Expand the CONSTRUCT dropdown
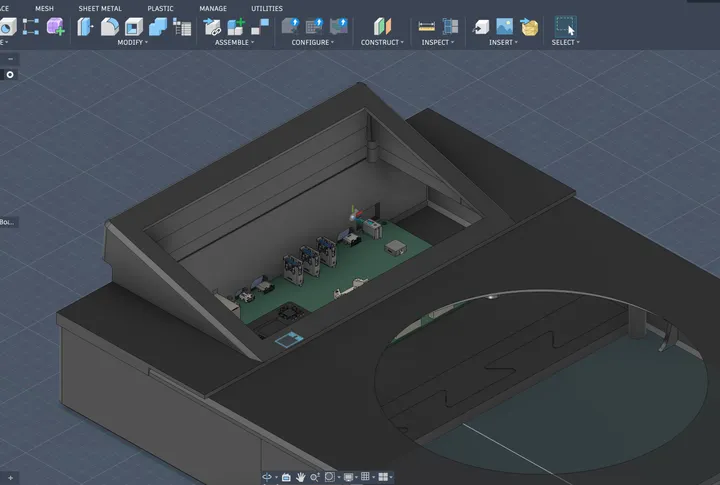This screenshot has width=720, height=485. 382,42
